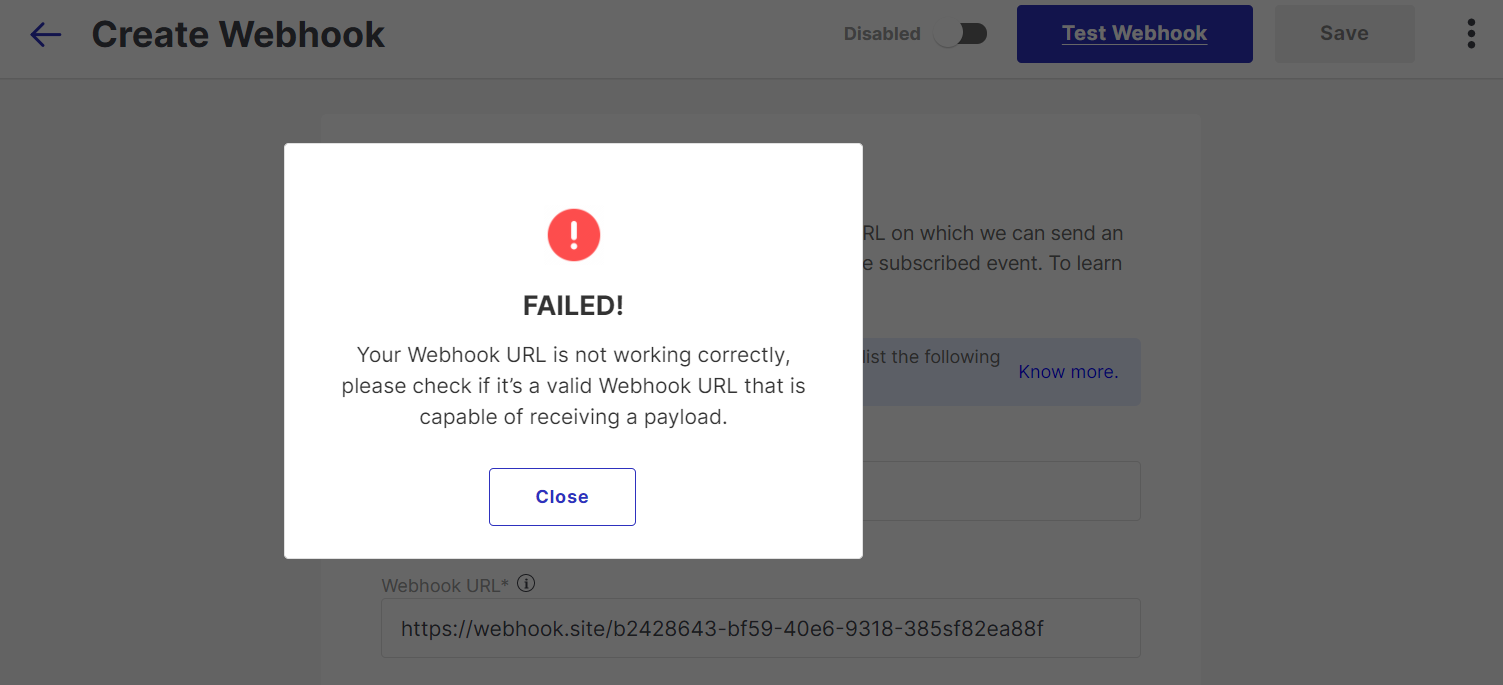
Task: Click the Save button
Action: 1344,34
